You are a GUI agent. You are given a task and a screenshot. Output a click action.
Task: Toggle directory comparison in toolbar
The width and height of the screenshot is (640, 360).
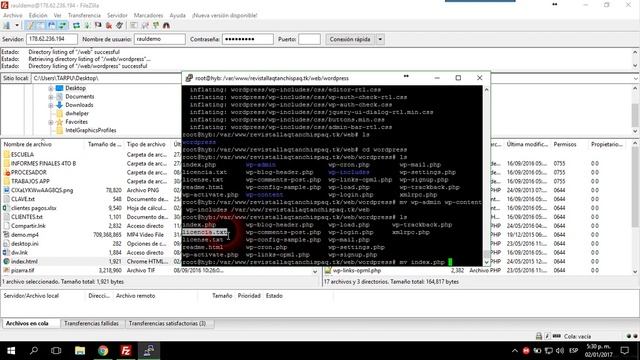pos(145,25)
